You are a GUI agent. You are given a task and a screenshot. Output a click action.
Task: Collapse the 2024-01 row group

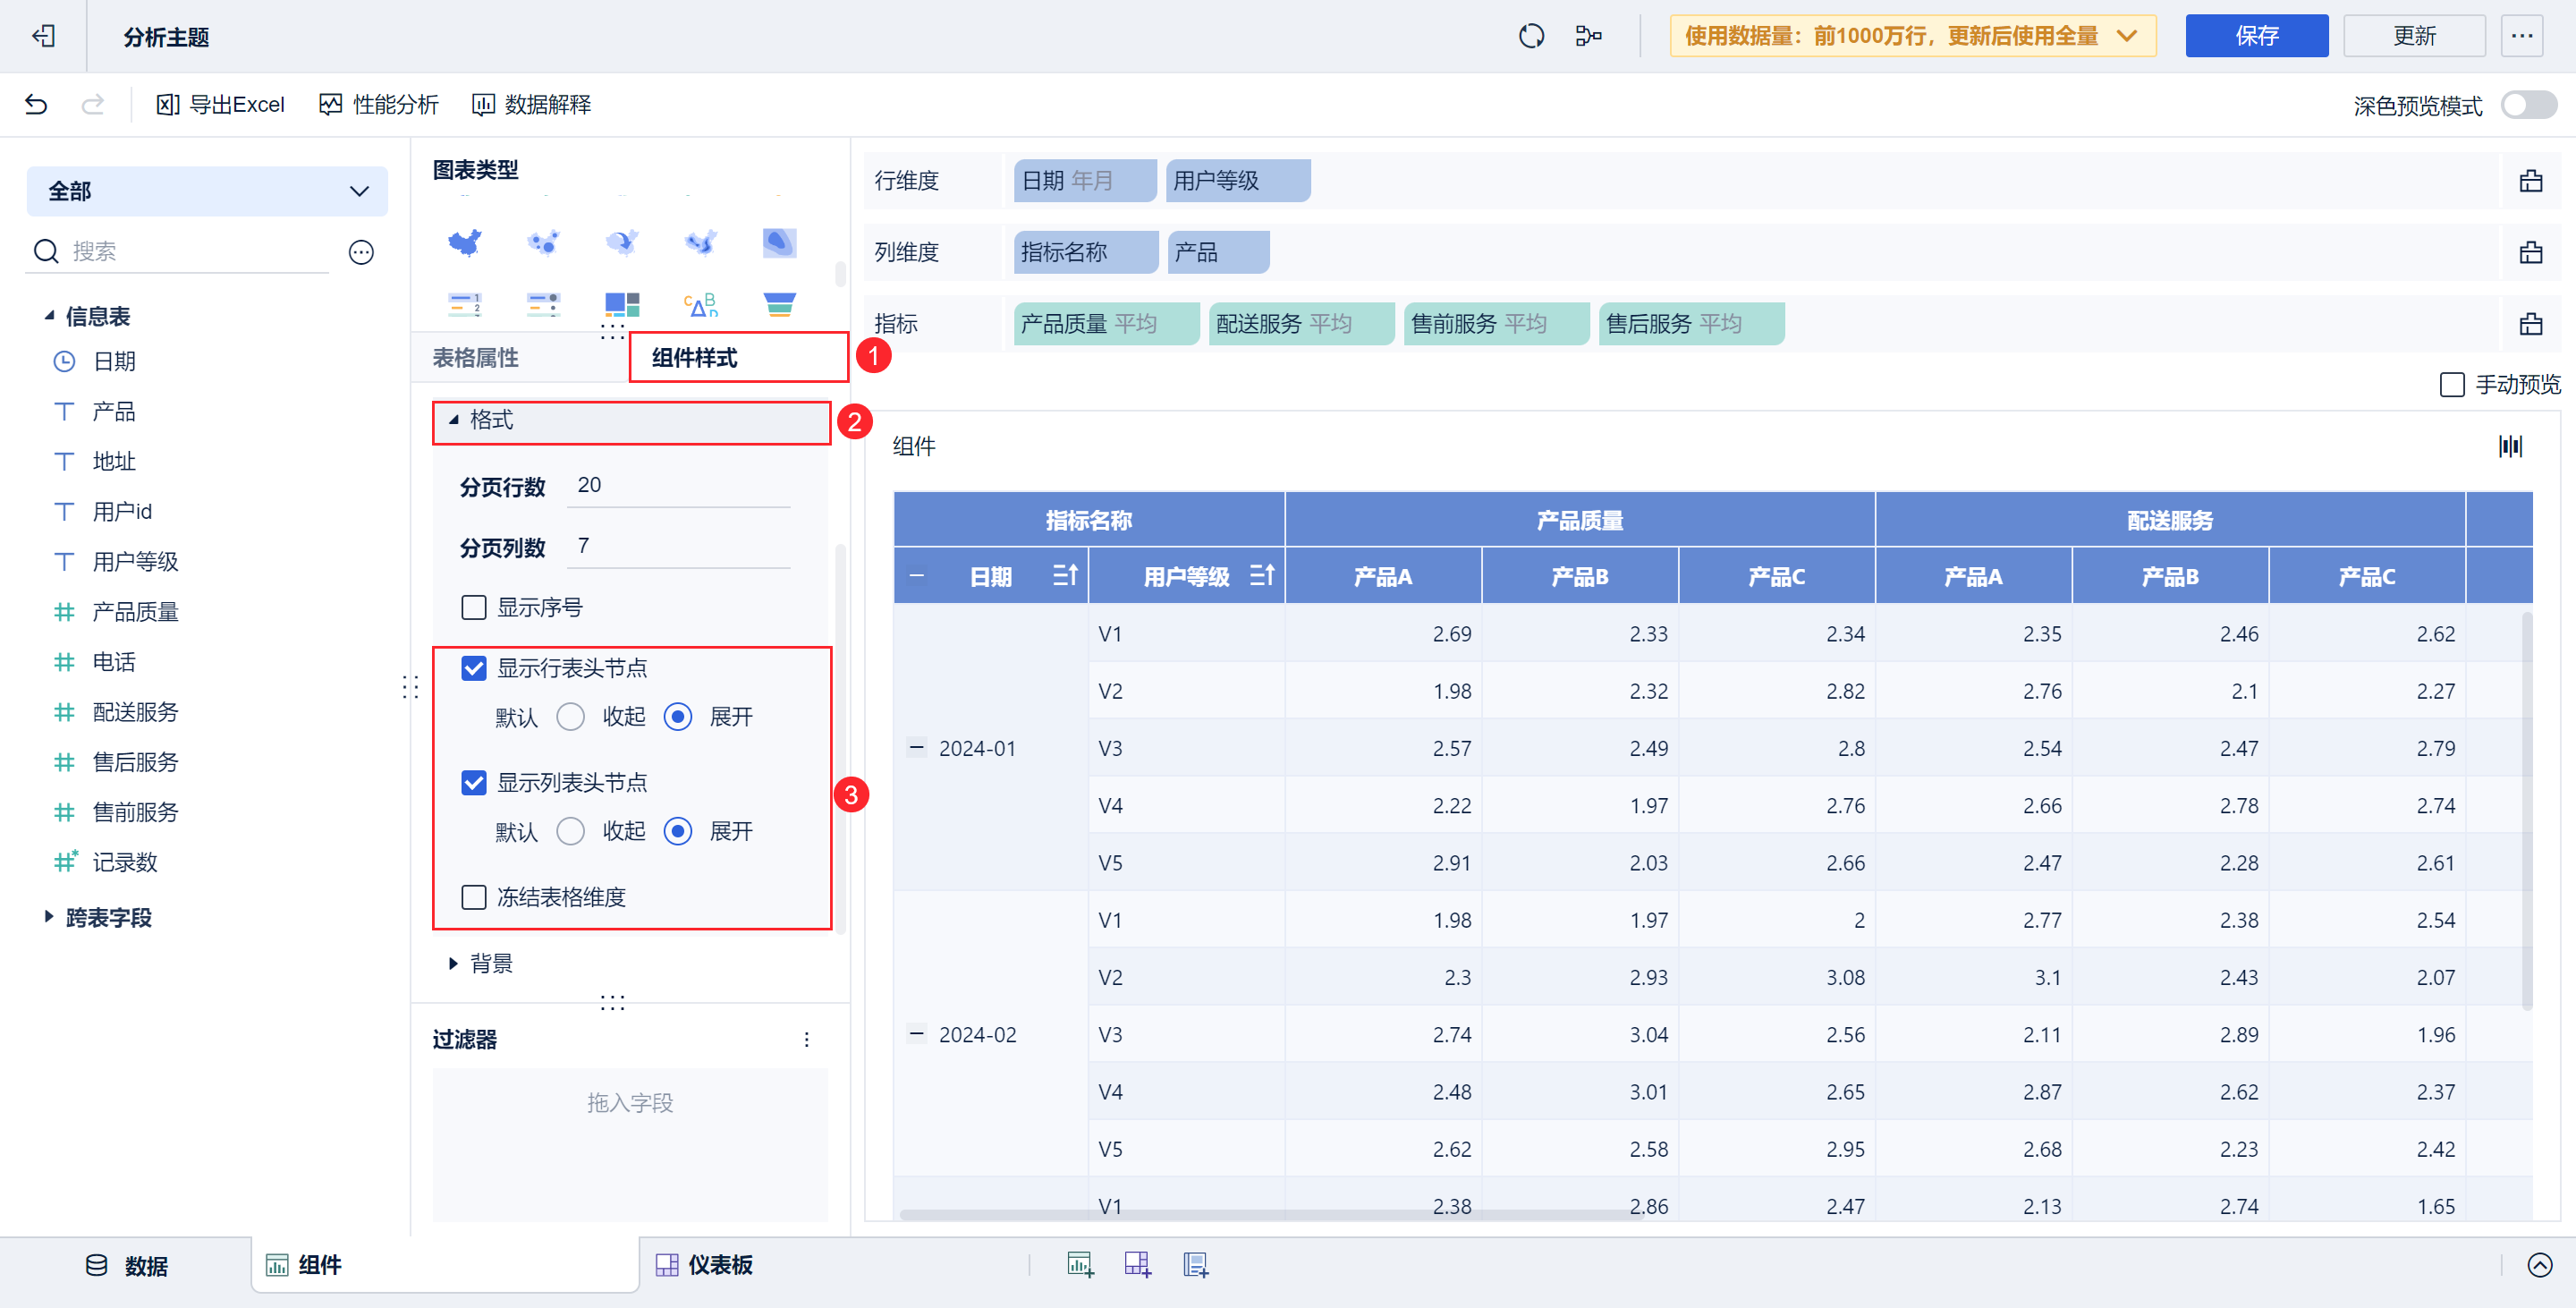(916, 747)
